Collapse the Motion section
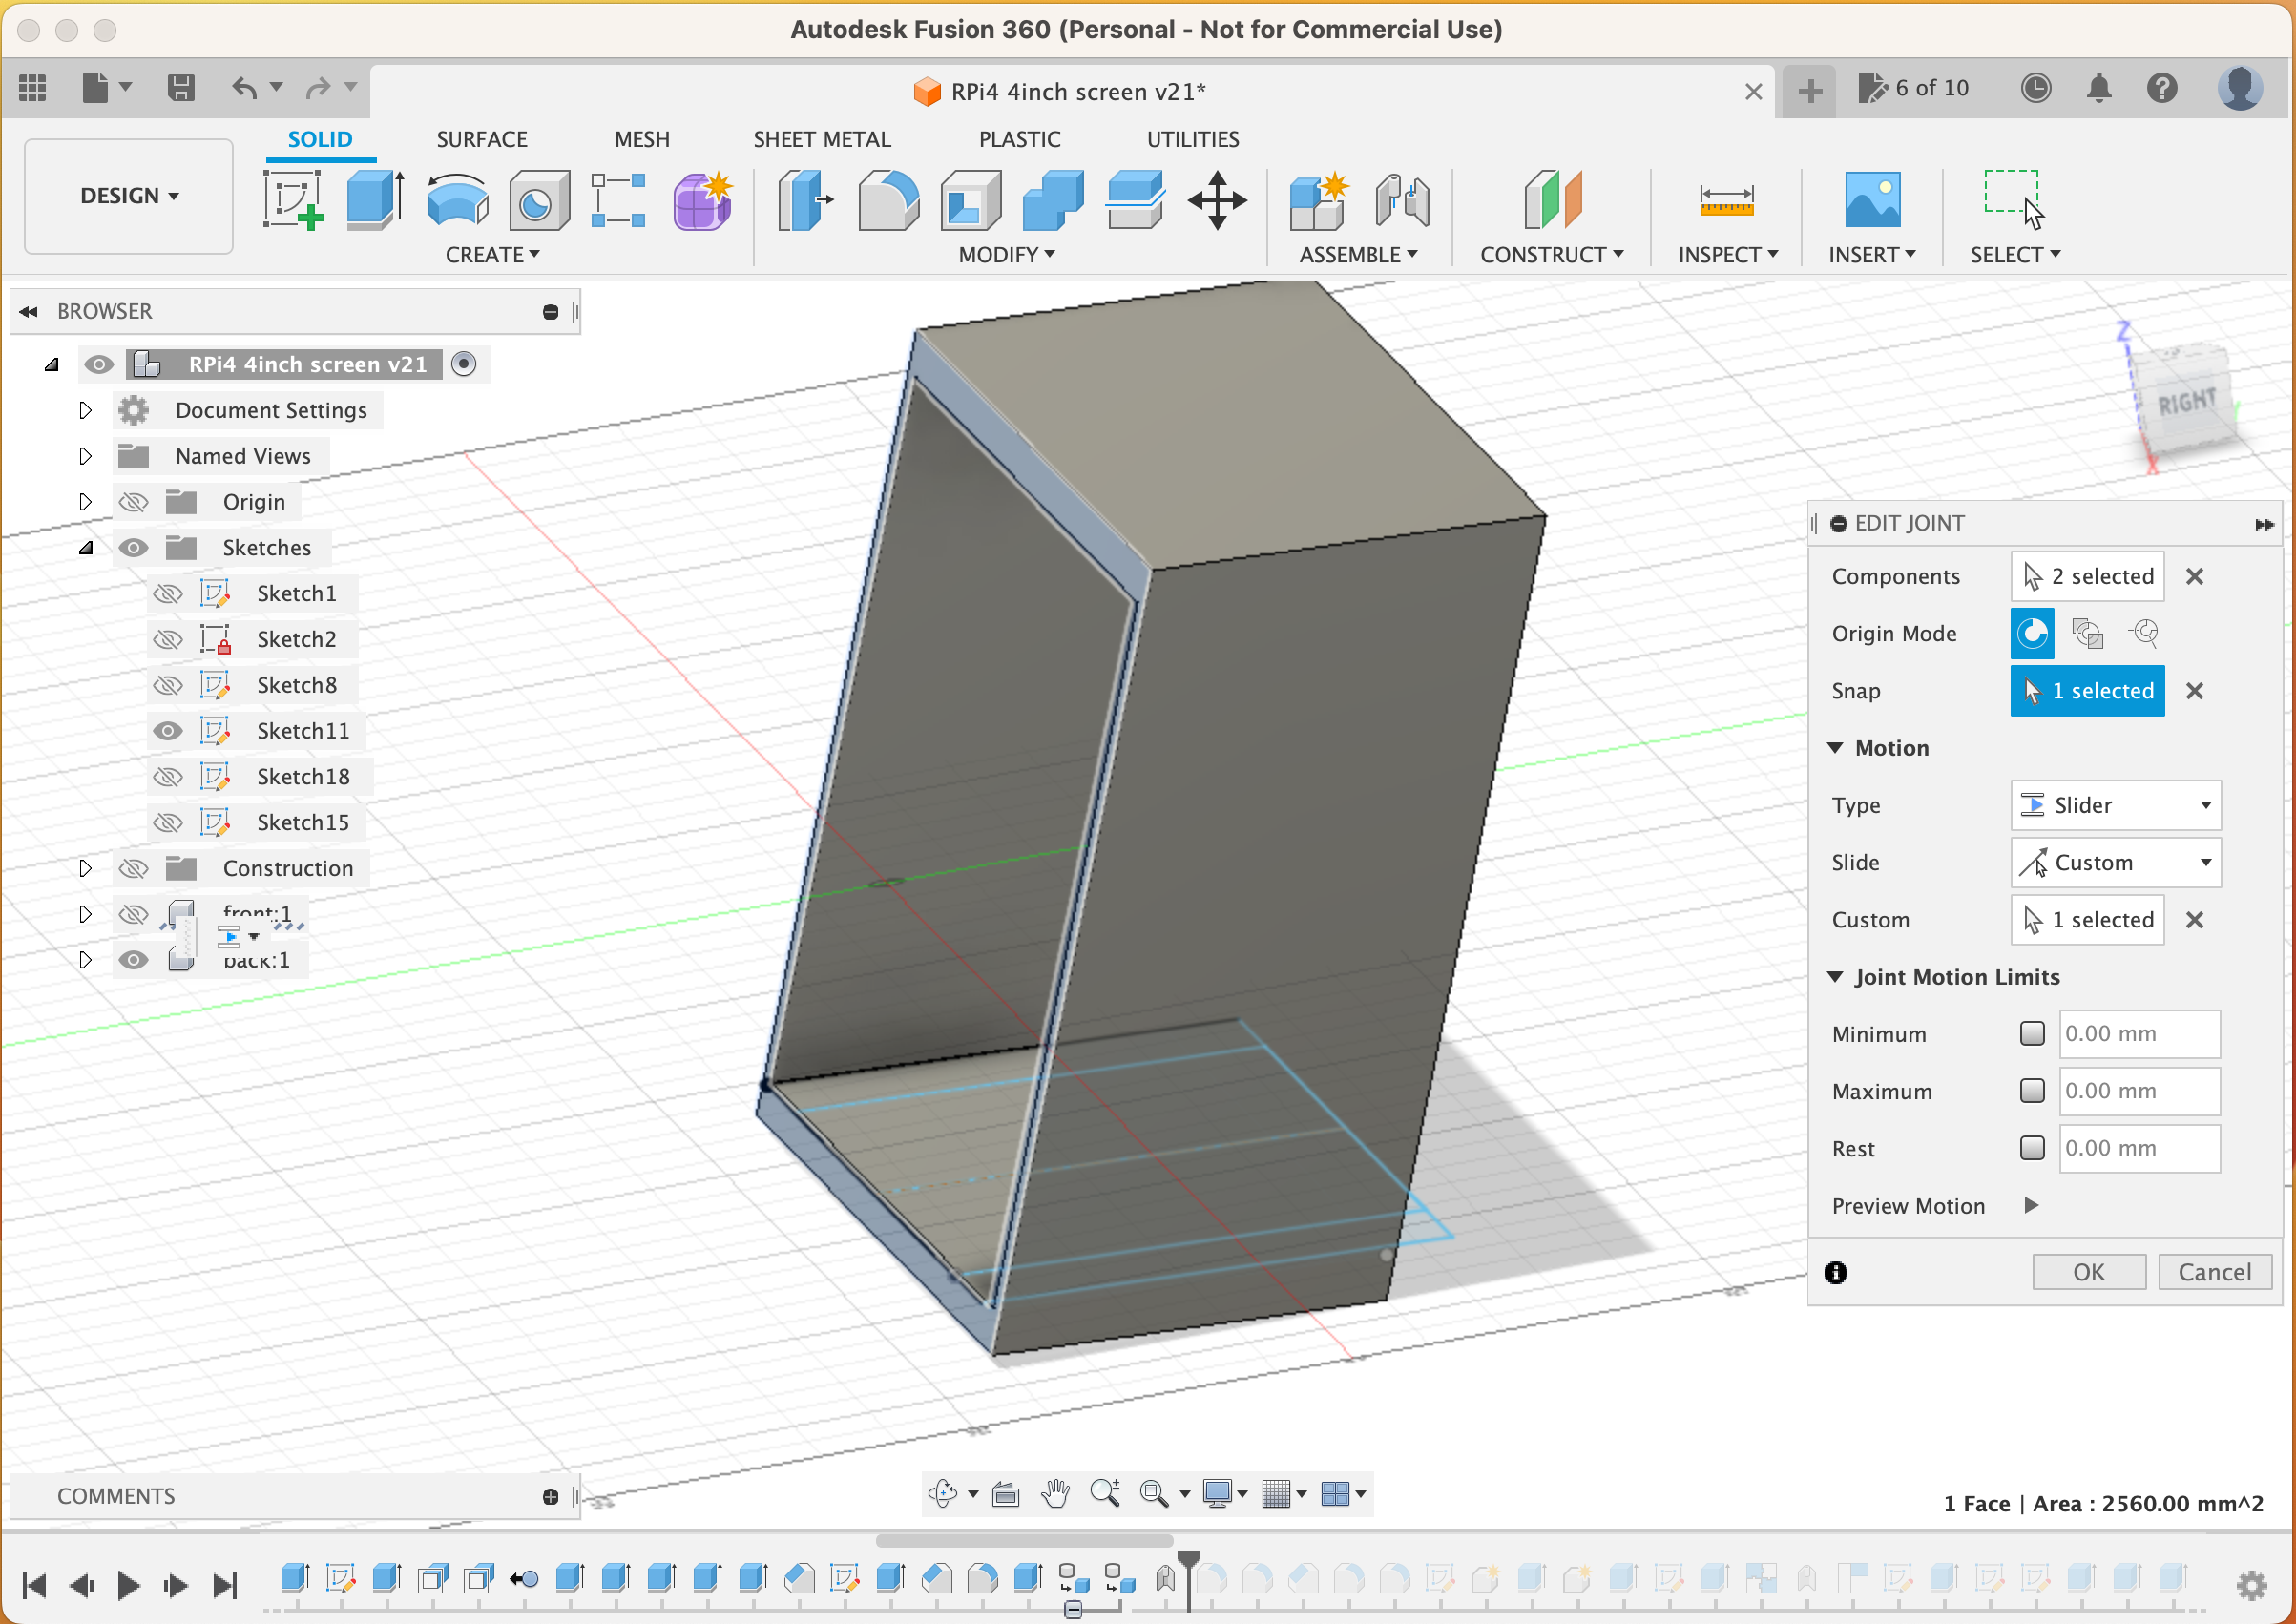 [x=1835, y=748]
